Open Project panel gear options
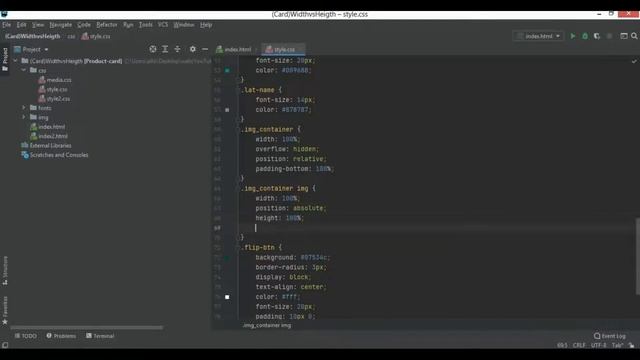 [193, 49]
